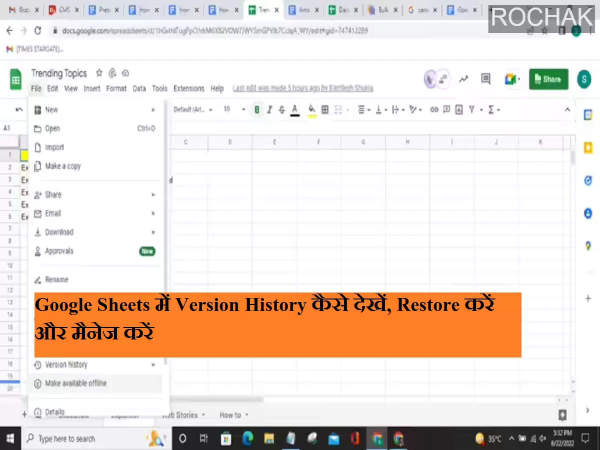Click the last edit history link

(x=301, y=88)
